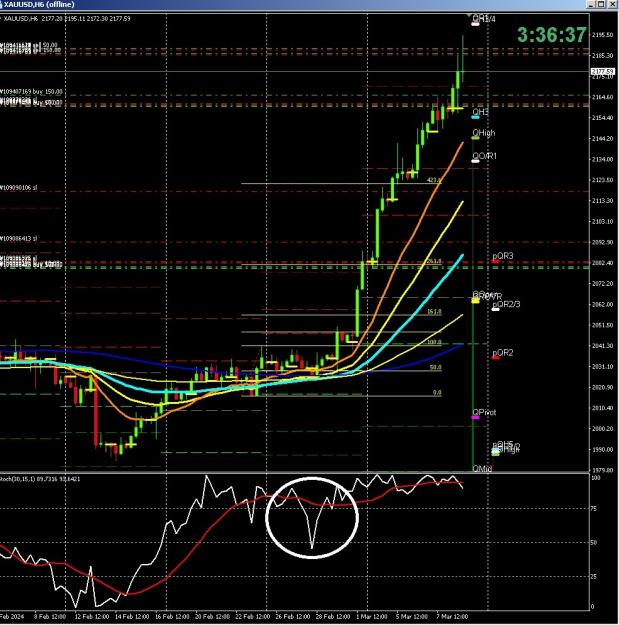Screen dimensions: 619x625
Task: Click the 25 level on stochastic scale
Action: coord(594,577)
